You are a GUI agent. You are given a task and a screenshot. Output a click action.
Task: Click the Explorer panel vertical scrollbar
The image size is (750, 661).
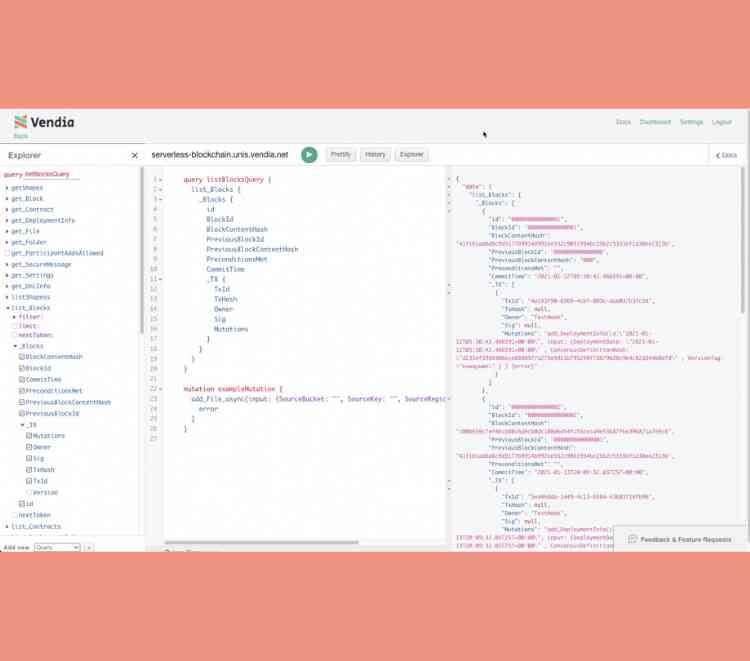click(x=142, y=250)
